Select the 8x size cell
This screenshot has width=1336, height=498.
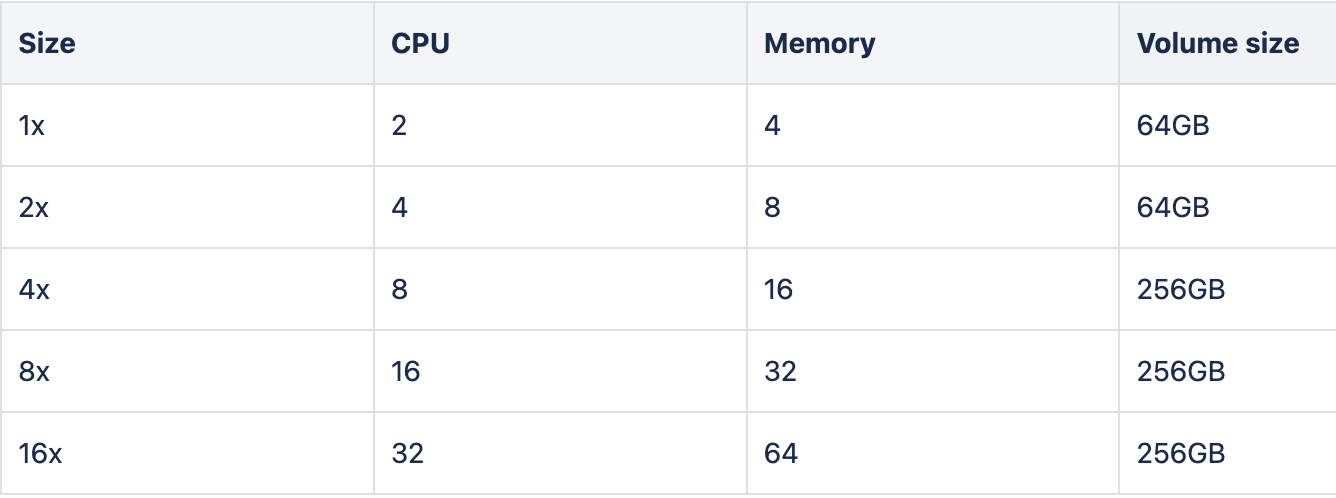point(34,372)
